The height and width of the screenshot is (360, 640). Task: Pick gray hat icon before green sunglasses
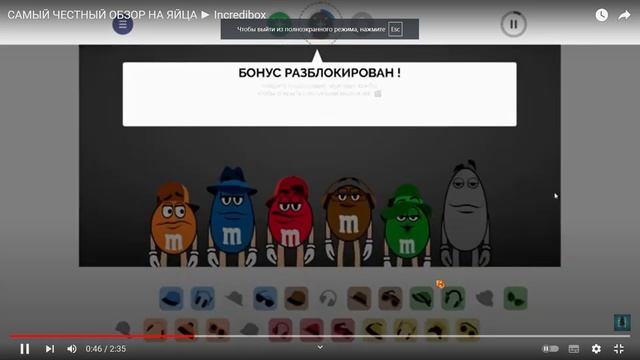tap(484, 299)
